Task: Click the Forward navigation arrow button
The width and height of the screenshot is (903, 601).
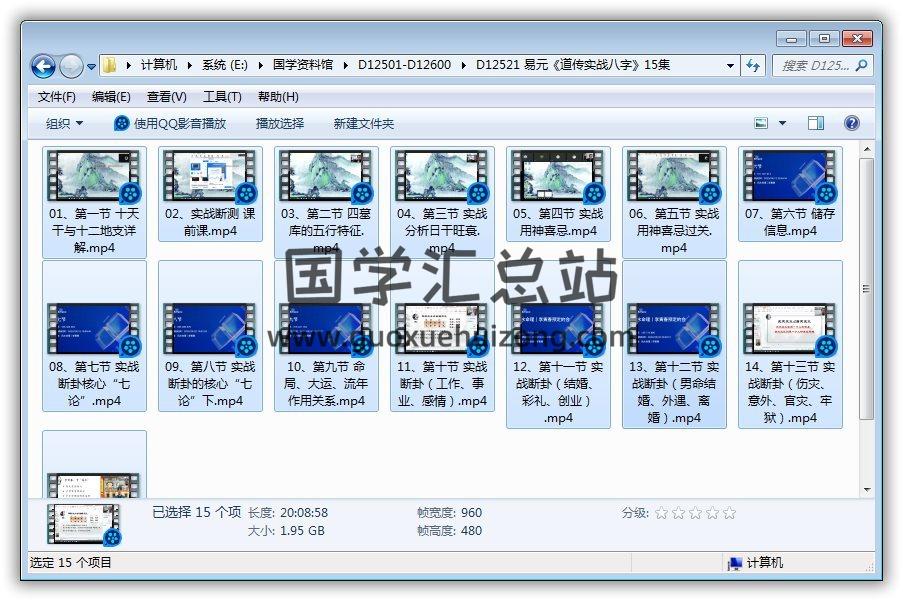Action: (71, 66)
